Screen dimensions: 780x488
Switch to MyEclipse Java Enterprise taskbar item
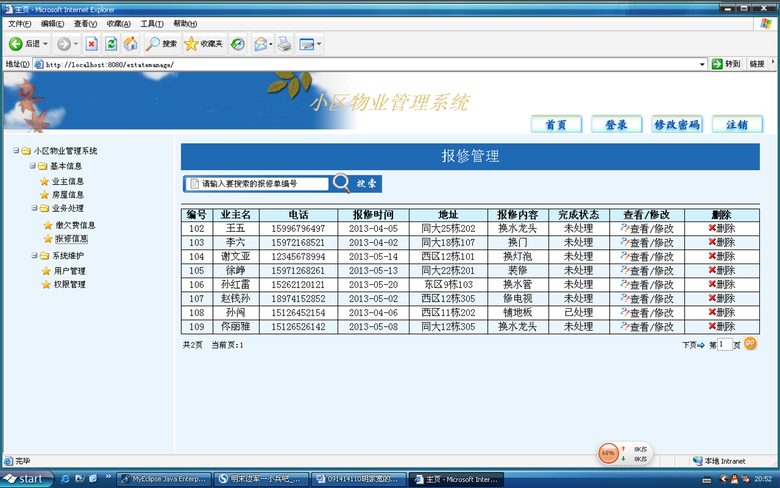pos(164,479)
